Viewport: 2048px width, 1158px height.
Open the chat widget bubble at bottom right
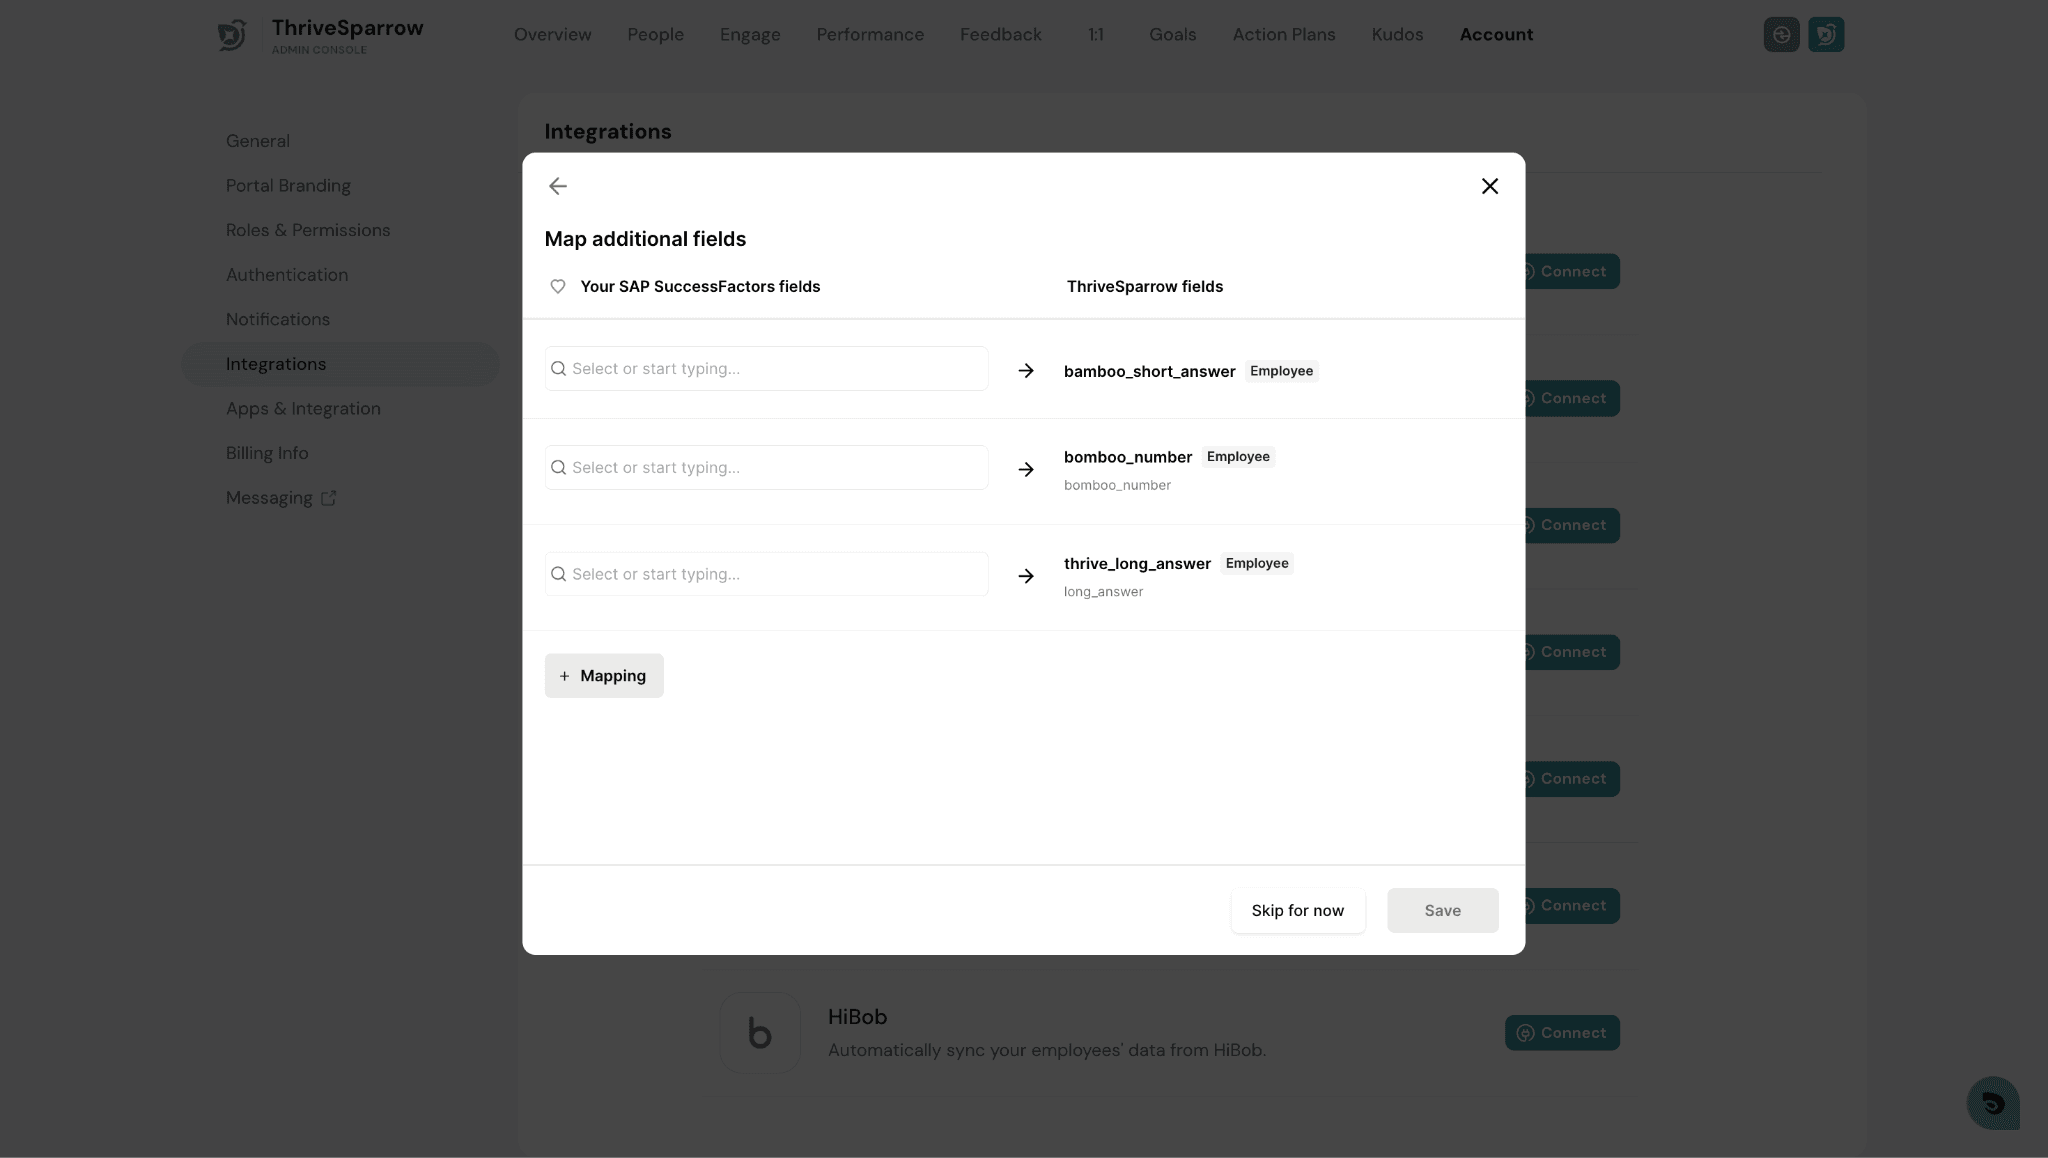[1993, 1103]
